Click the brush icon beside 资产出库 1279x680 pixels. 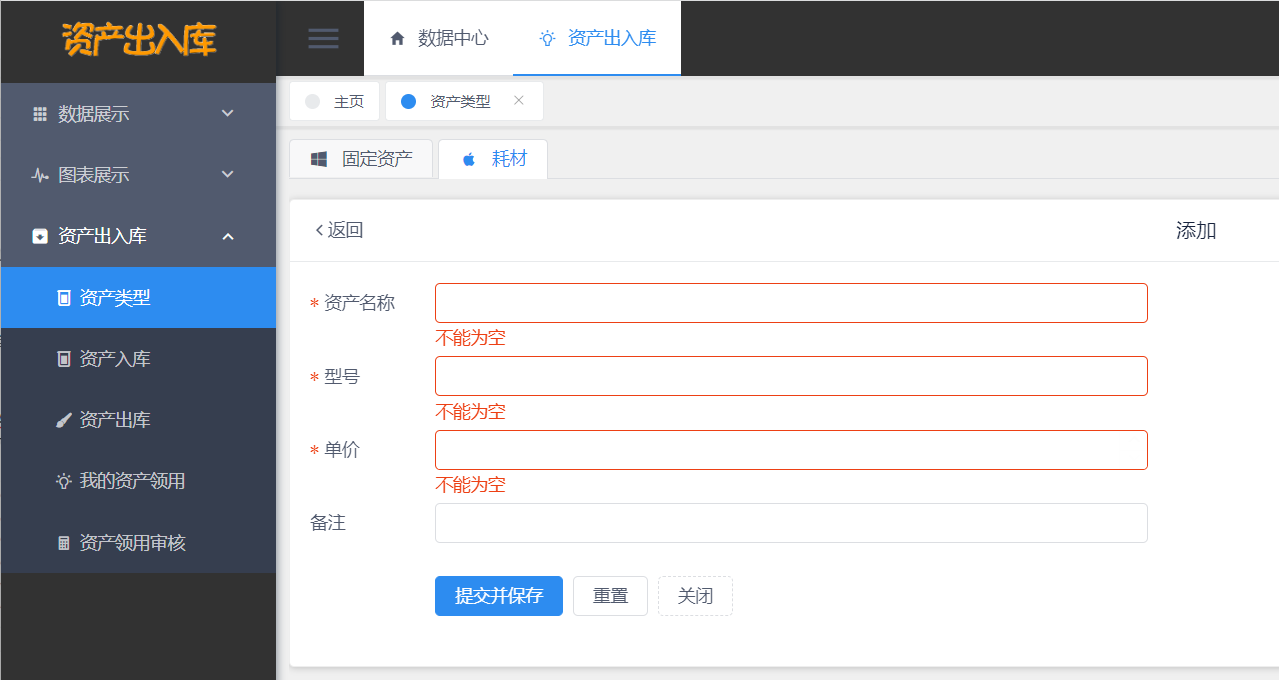63,420
